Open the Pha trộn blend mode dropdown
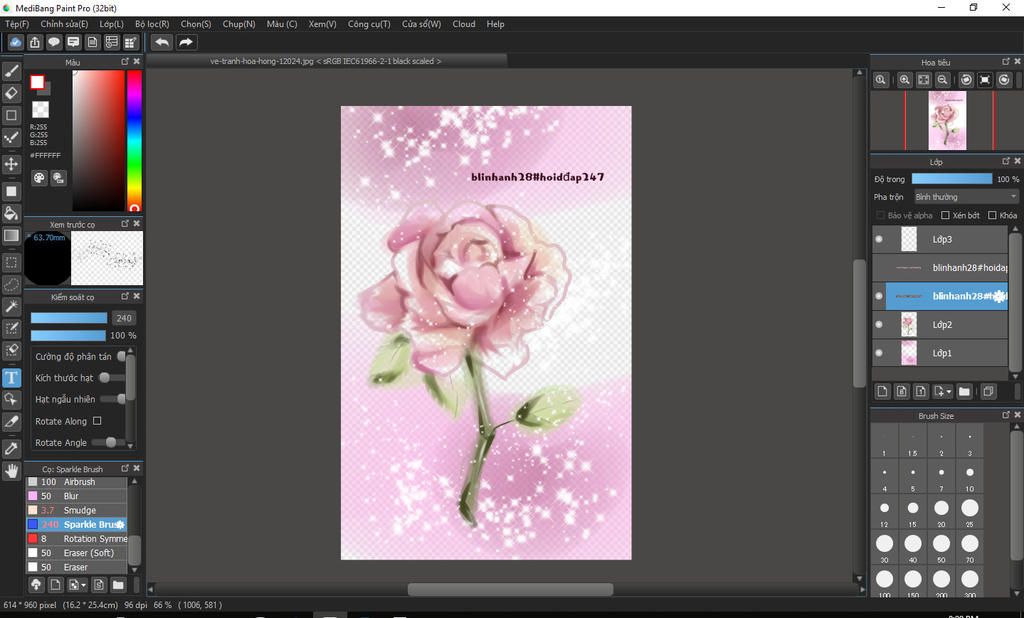This screenshot has height=618, width=1024. tap(966, 197)
